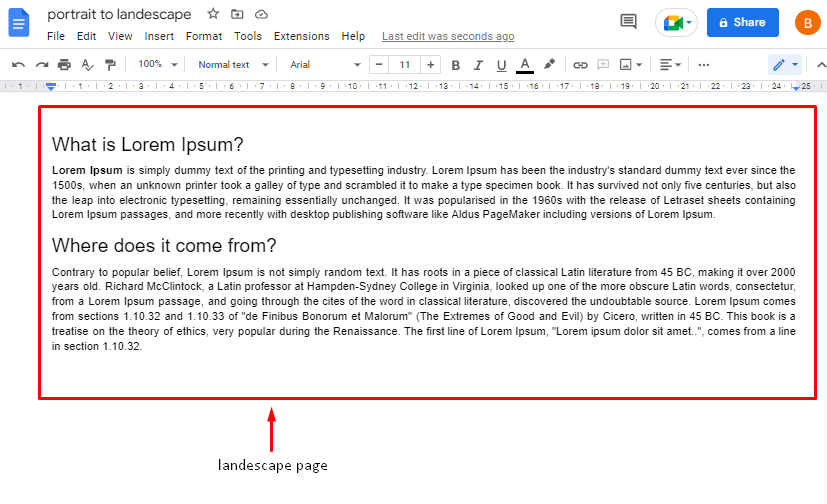Add a comment from the toolbar

pos(603,64)
